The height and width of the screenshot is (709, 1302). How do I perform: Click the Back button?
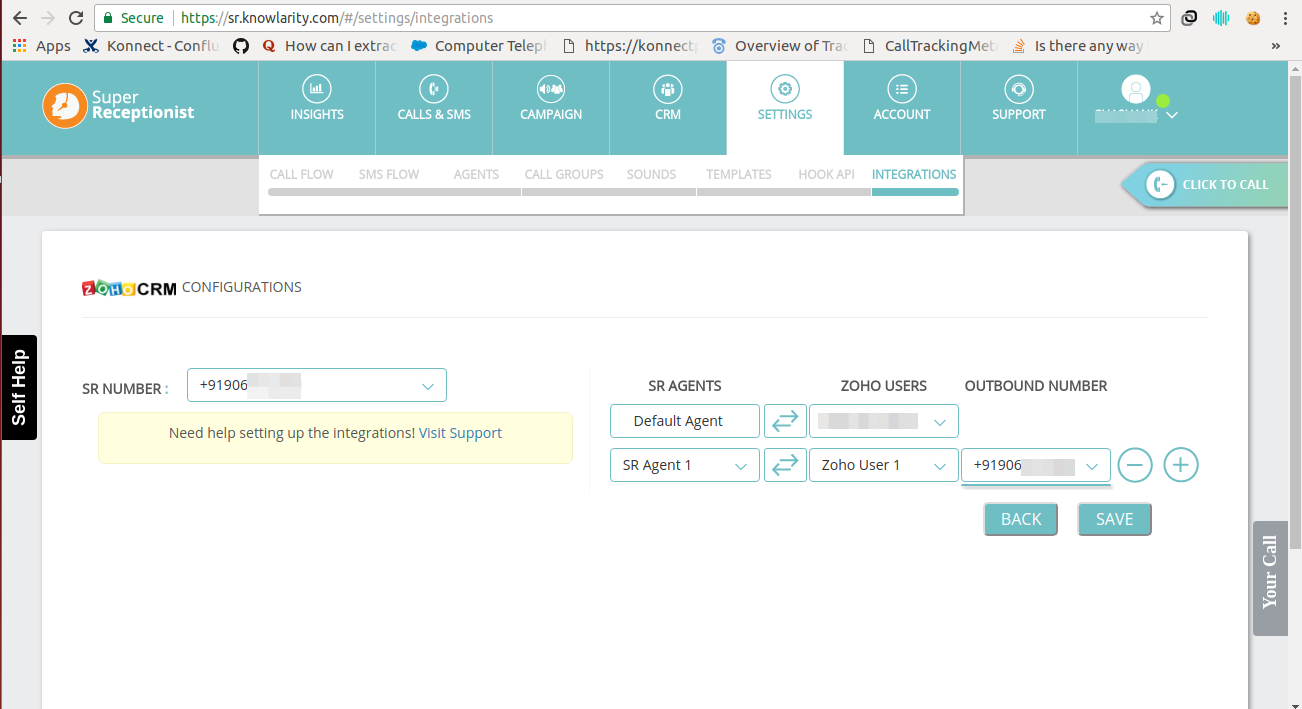click(x=1021, y=519)
